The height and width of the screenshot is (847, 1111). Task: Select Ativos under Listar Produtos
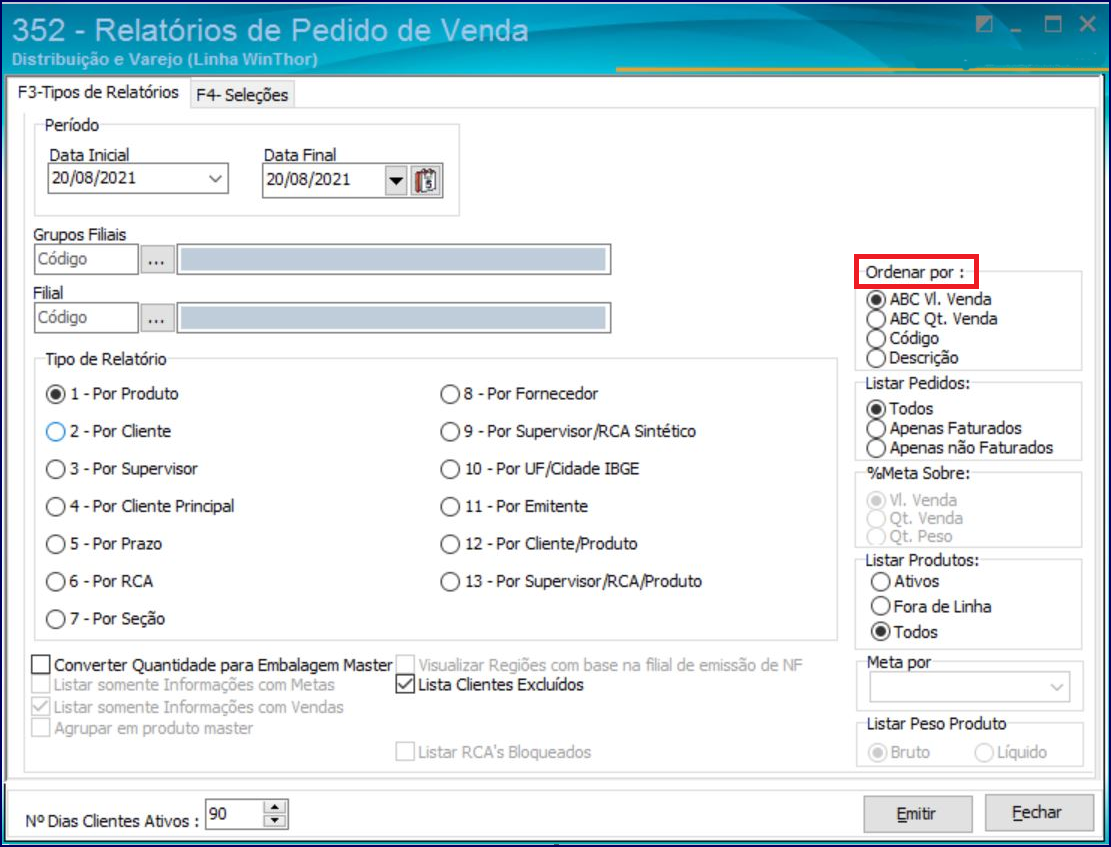coord(905,582)
